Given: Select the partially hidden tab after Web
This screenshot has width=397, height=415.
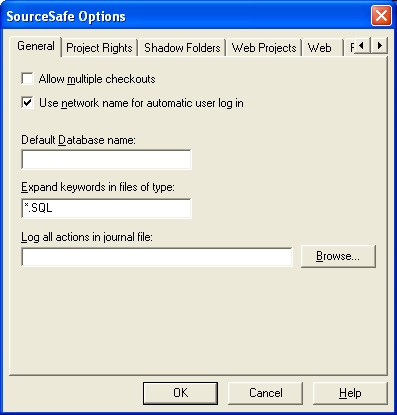Looking at the screenshot, I should (350, 48).
